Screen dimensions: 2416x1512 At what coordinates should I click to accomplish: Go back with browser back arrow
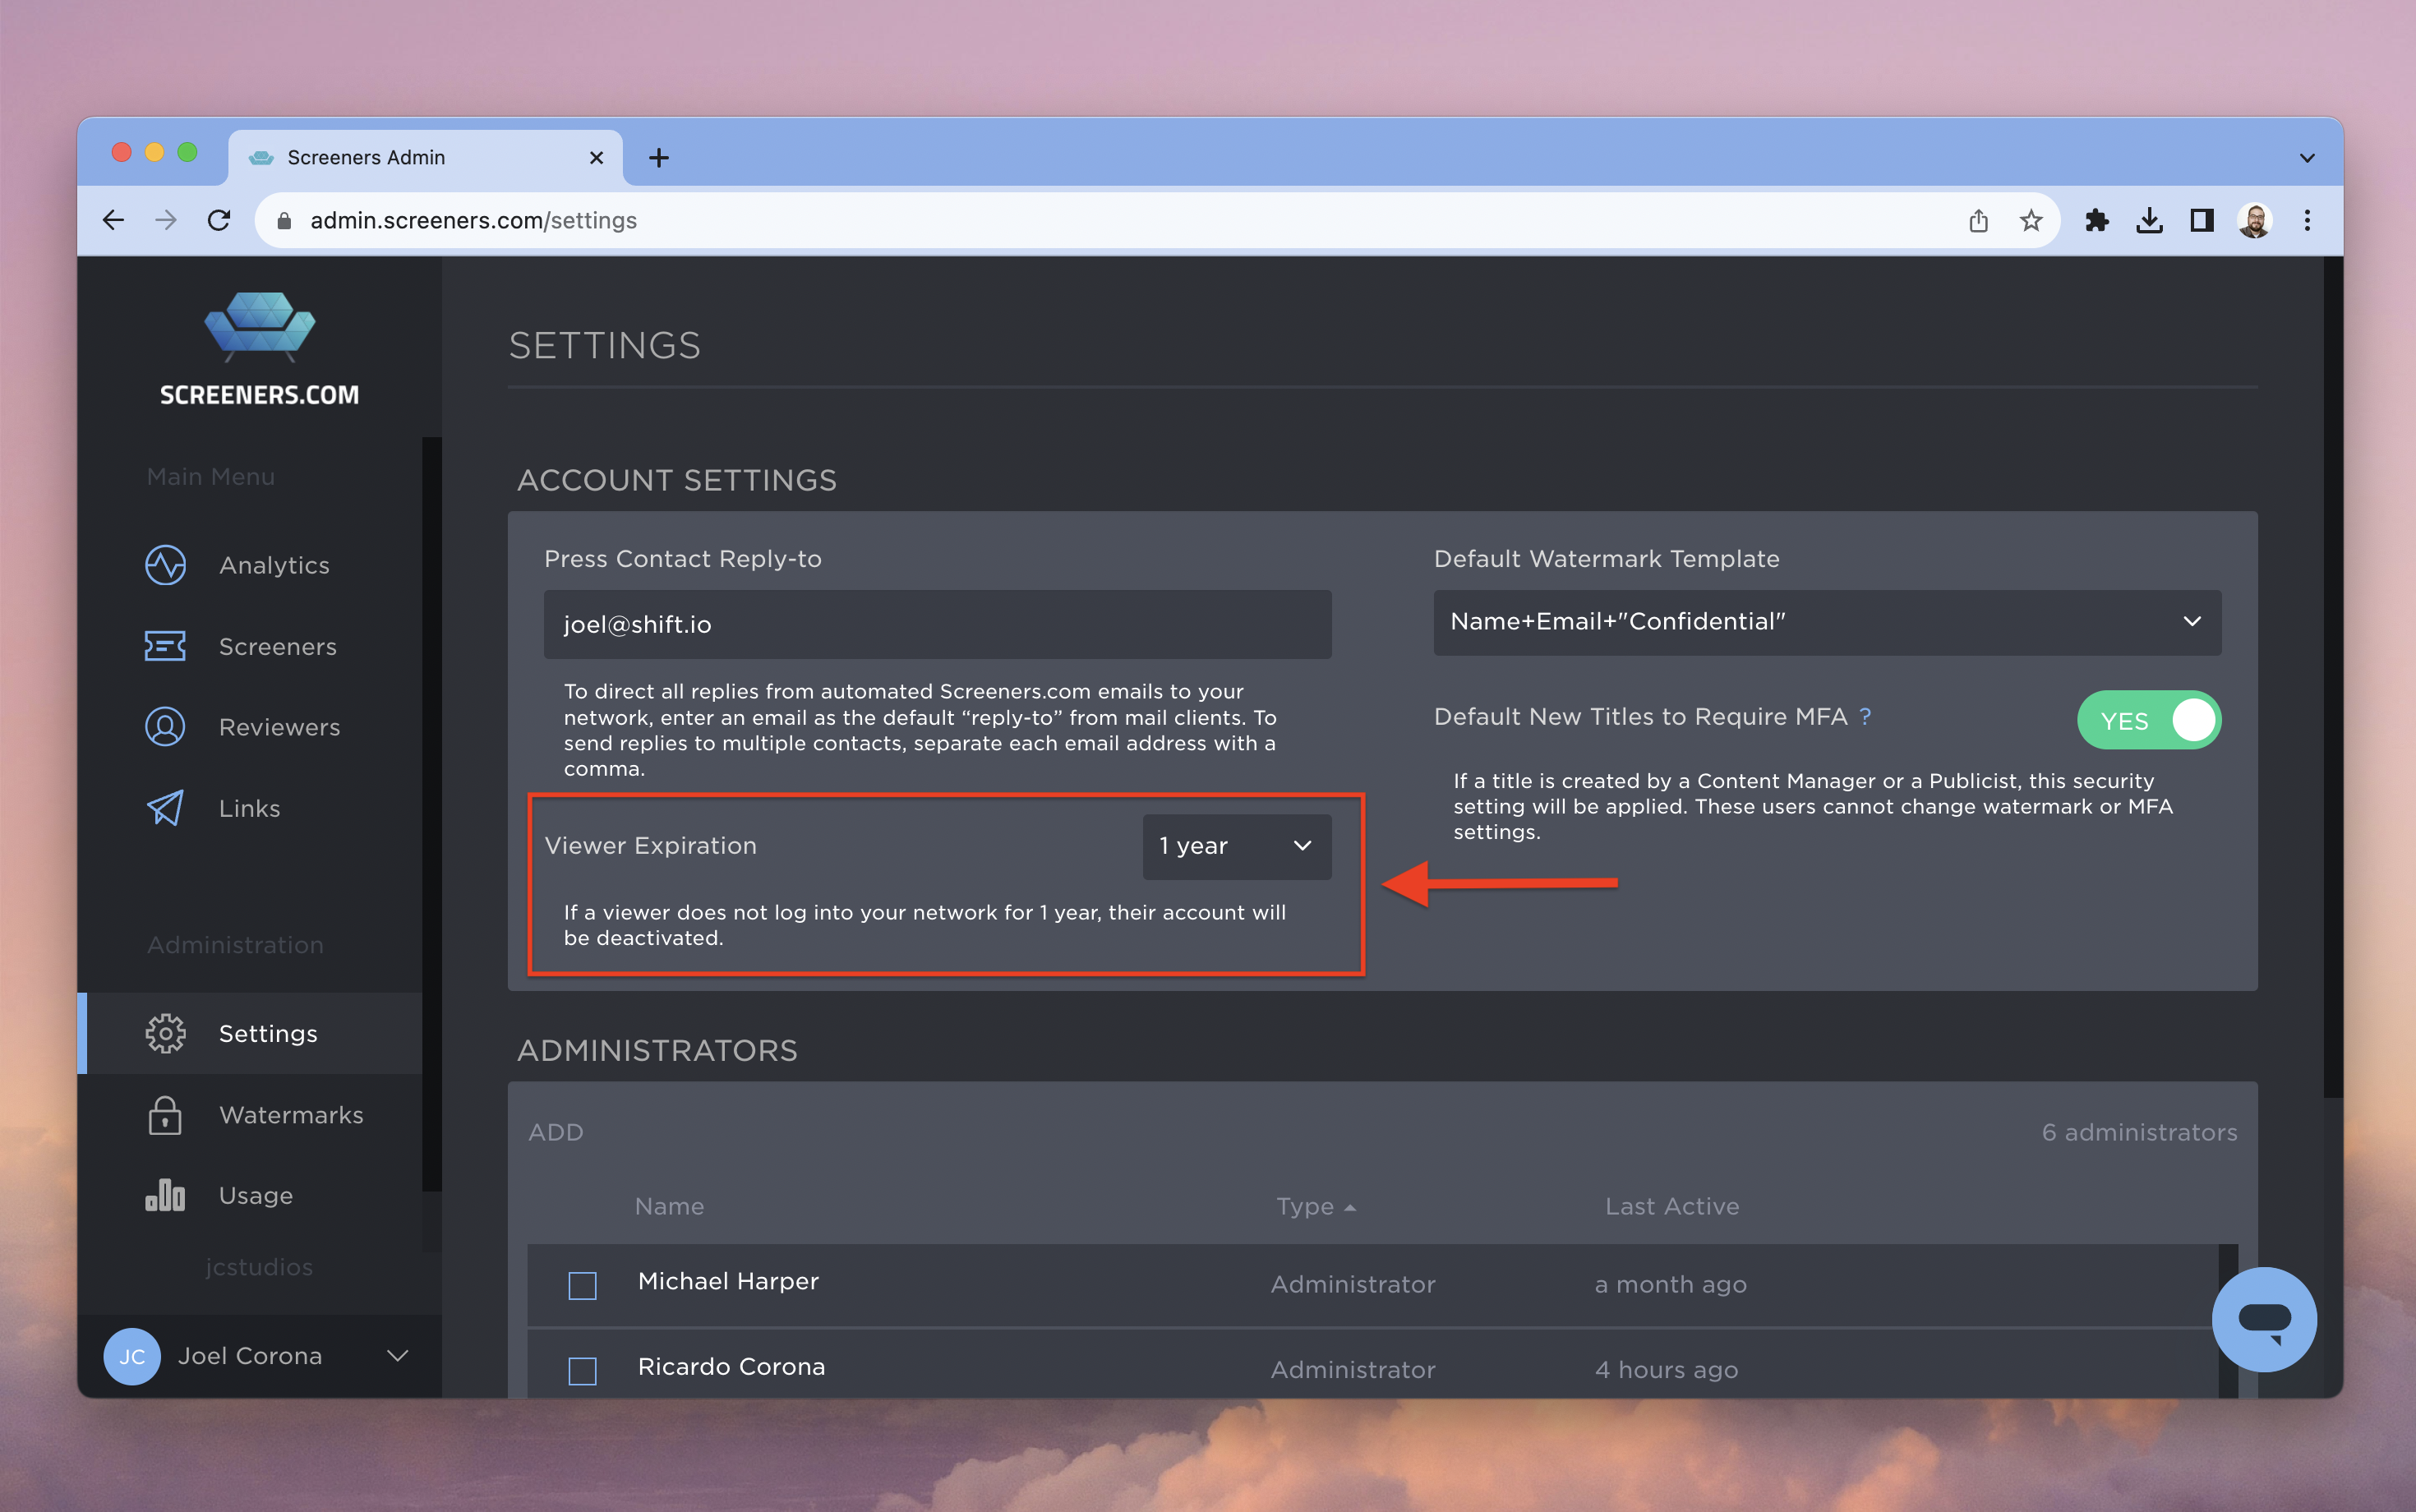click(x=114, y=220)
